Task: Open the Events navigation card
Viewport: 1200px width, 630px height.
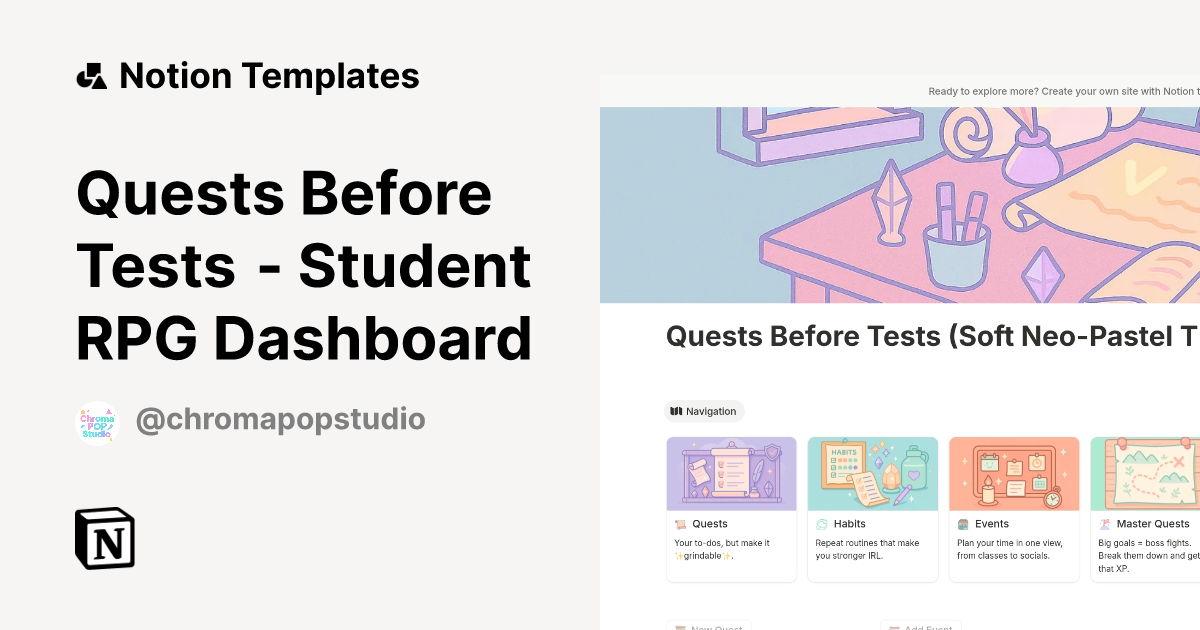Action: [x=1014, y=505]
